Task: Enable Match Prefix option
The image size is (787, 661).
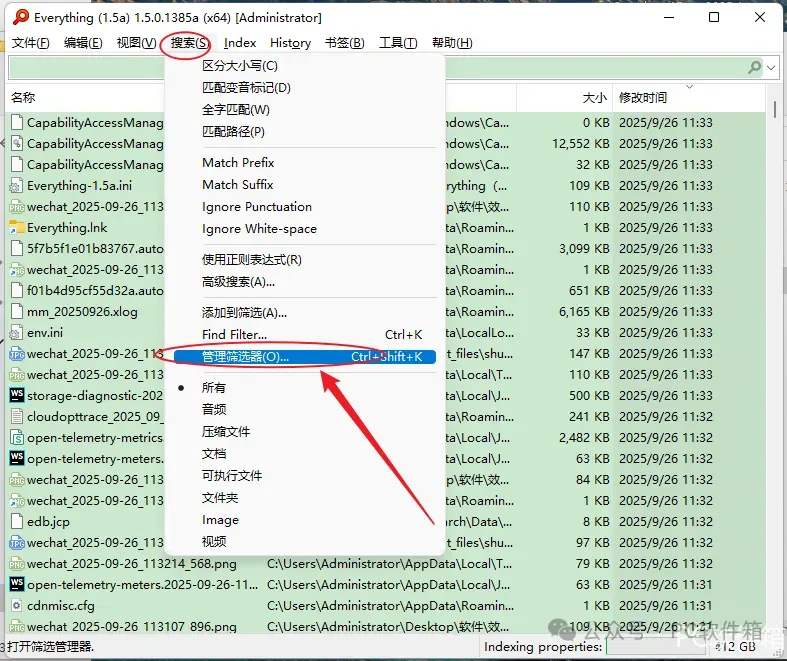Action: coord(305,163)
